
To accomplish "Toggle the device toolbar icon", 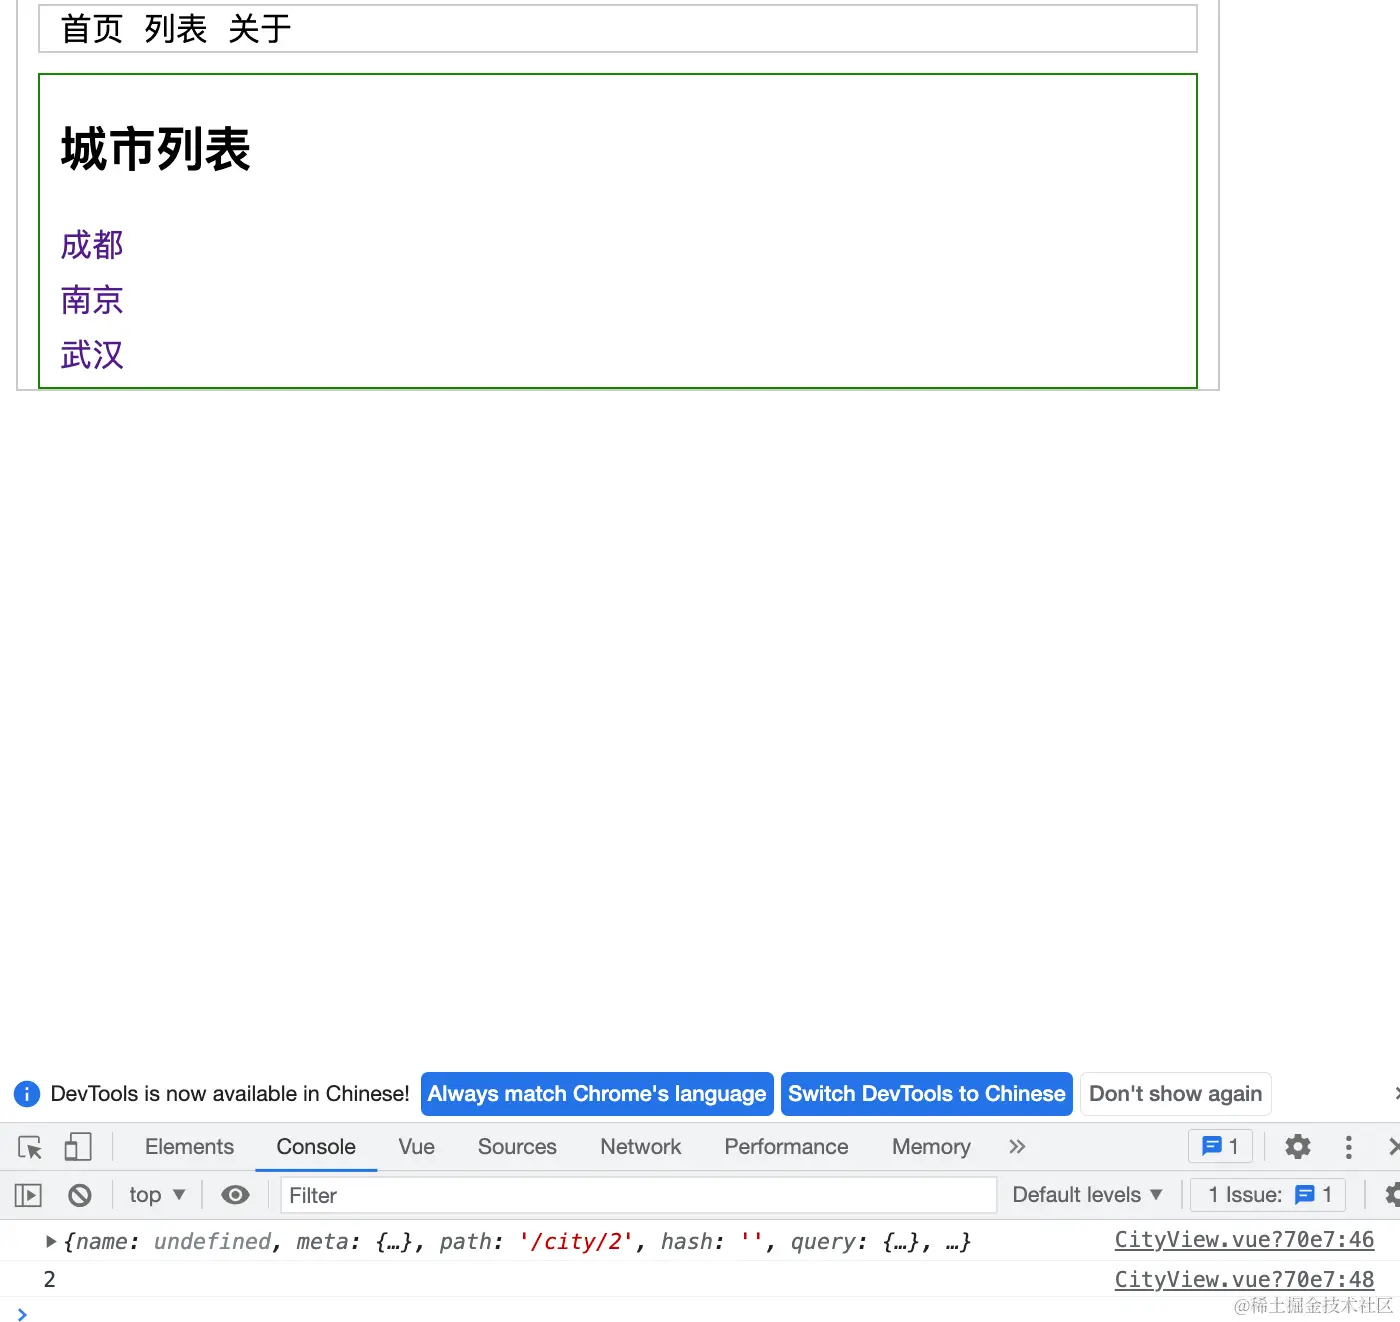I will point(78,1147).
